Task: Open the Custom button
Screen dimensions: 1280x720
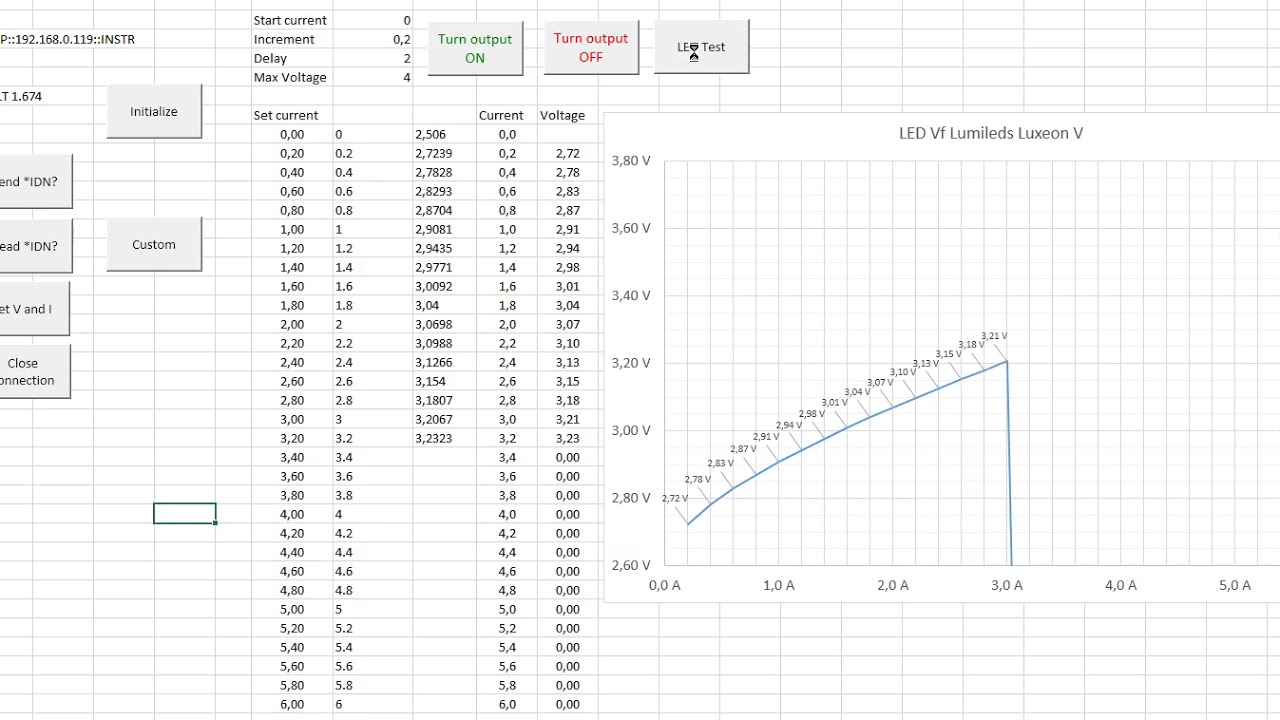Action: pyautogui.click(x=154, y=244)
